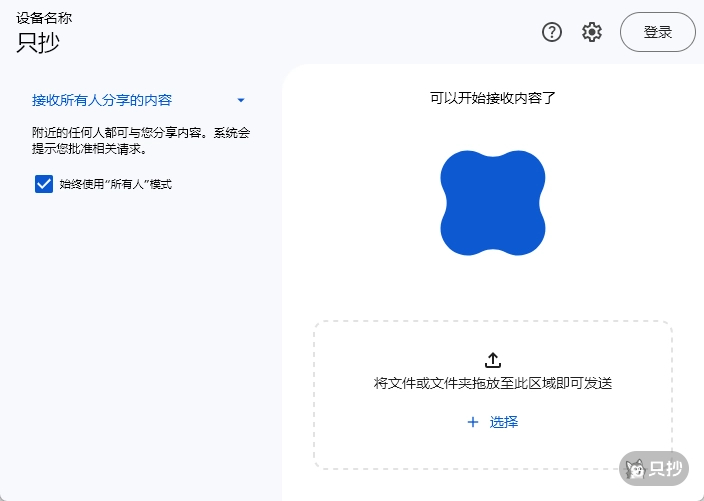Screen dimensions: 704x501
Task: Click the 将文件或文件夹拖放至此区域即可发送 text
Action: coord(493,383)
